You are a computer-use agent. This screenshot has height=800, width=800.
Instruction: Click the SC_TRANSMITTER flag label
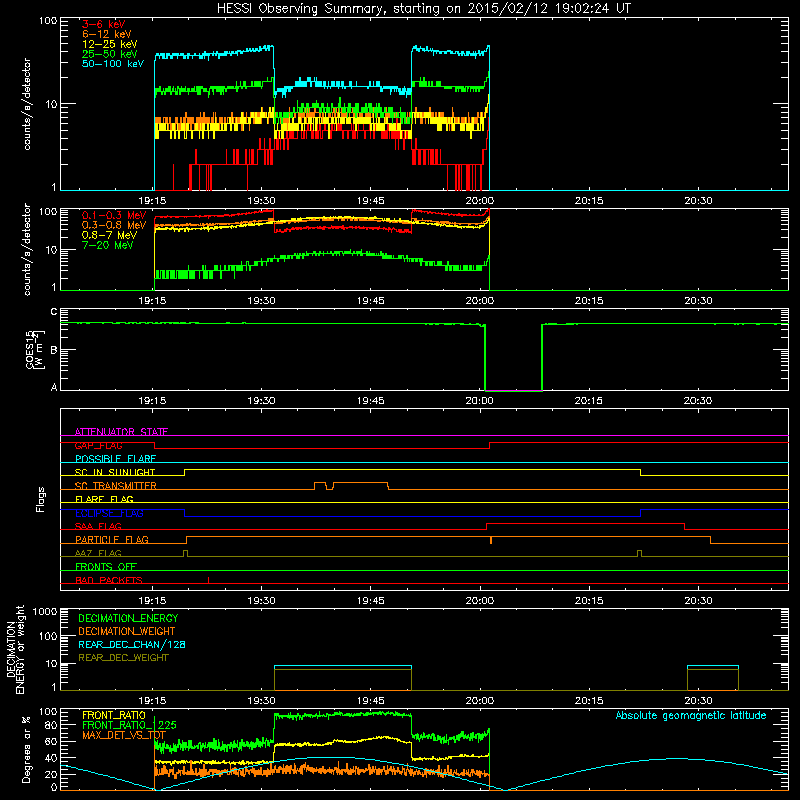[115, 486]
